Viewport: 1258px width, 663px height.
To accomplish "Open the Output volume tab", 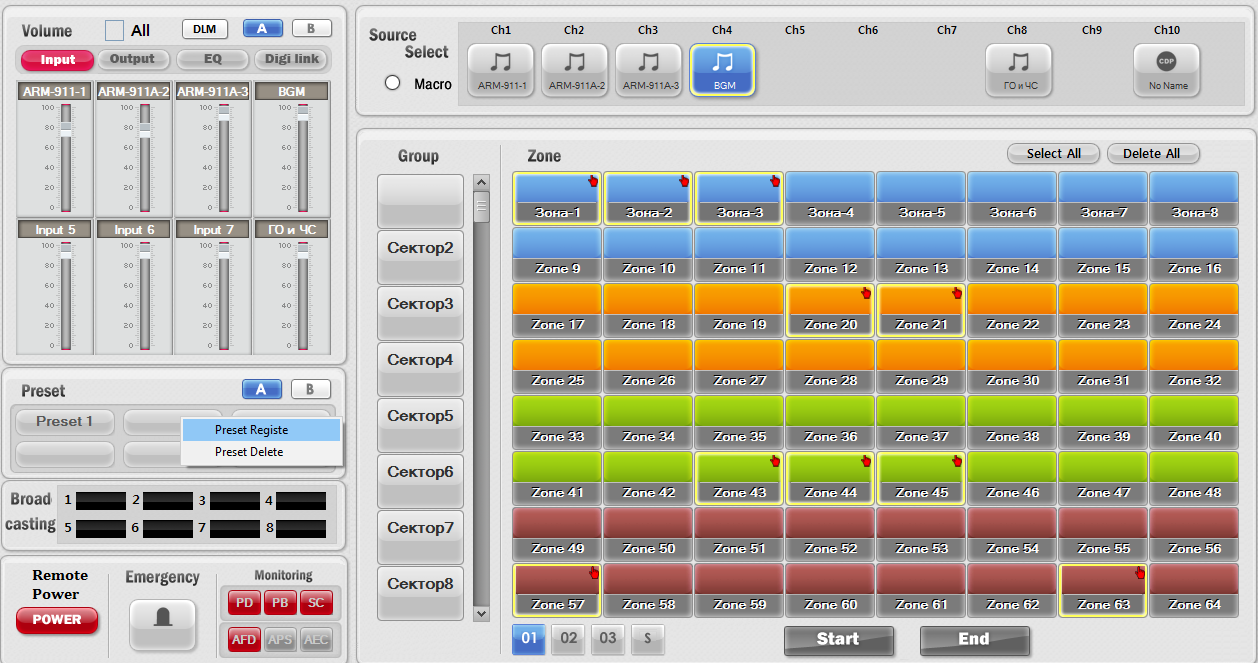I will coord(133,59).
